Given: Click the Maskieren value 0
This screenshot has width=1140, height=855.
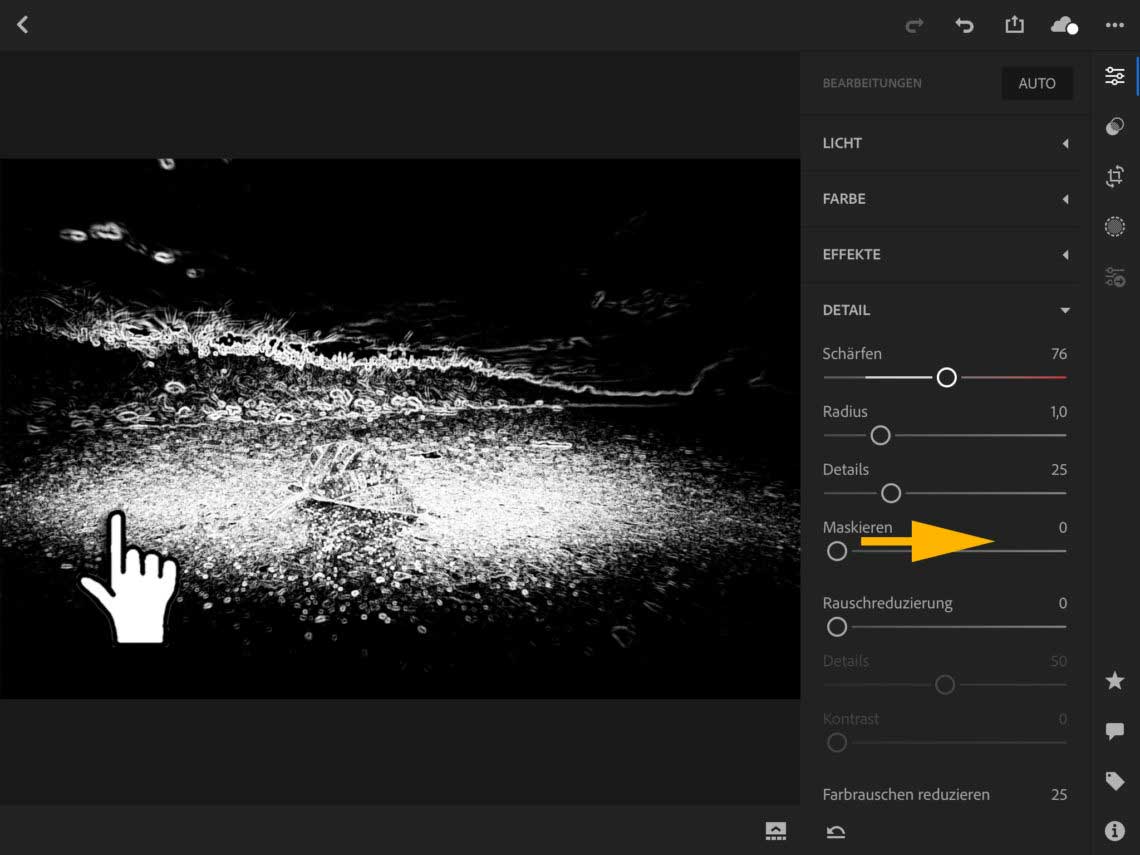Looking at the screenshot, I should (x=1063, y=528).
